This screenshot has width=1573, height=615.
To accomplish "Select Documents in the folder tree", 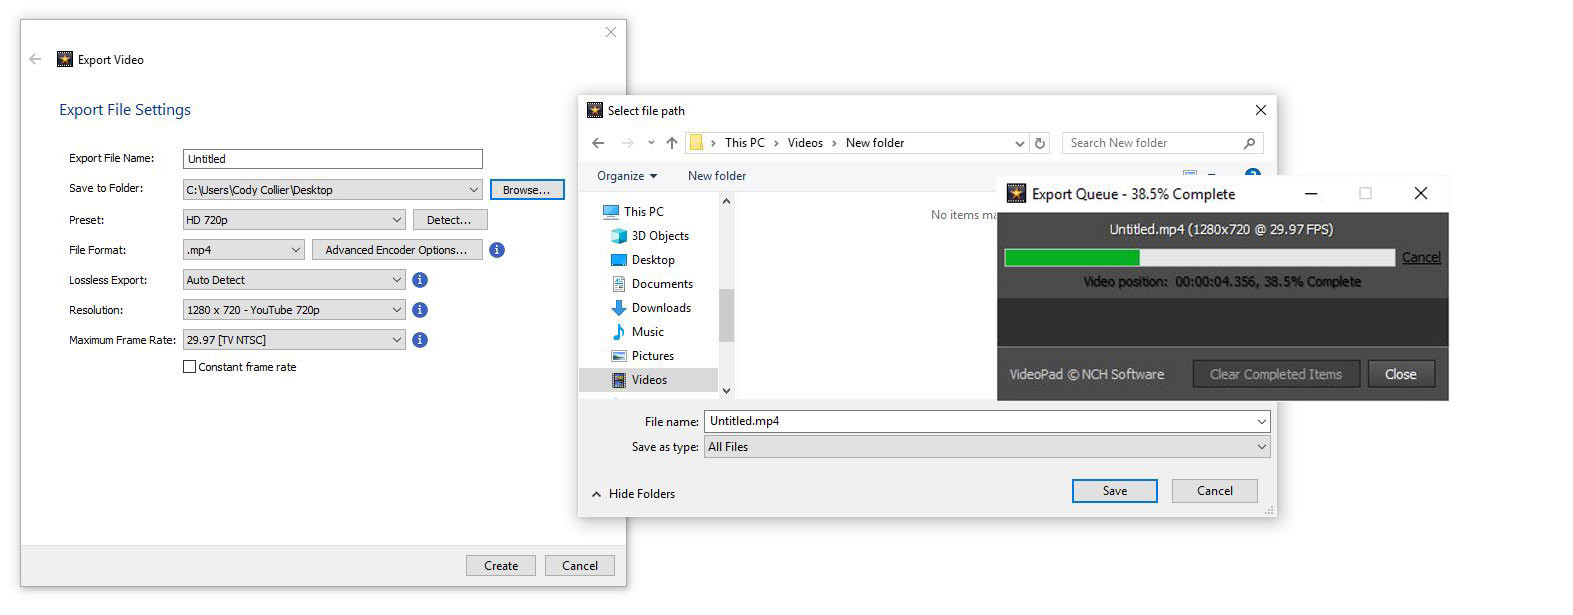I will coord(651,283).
